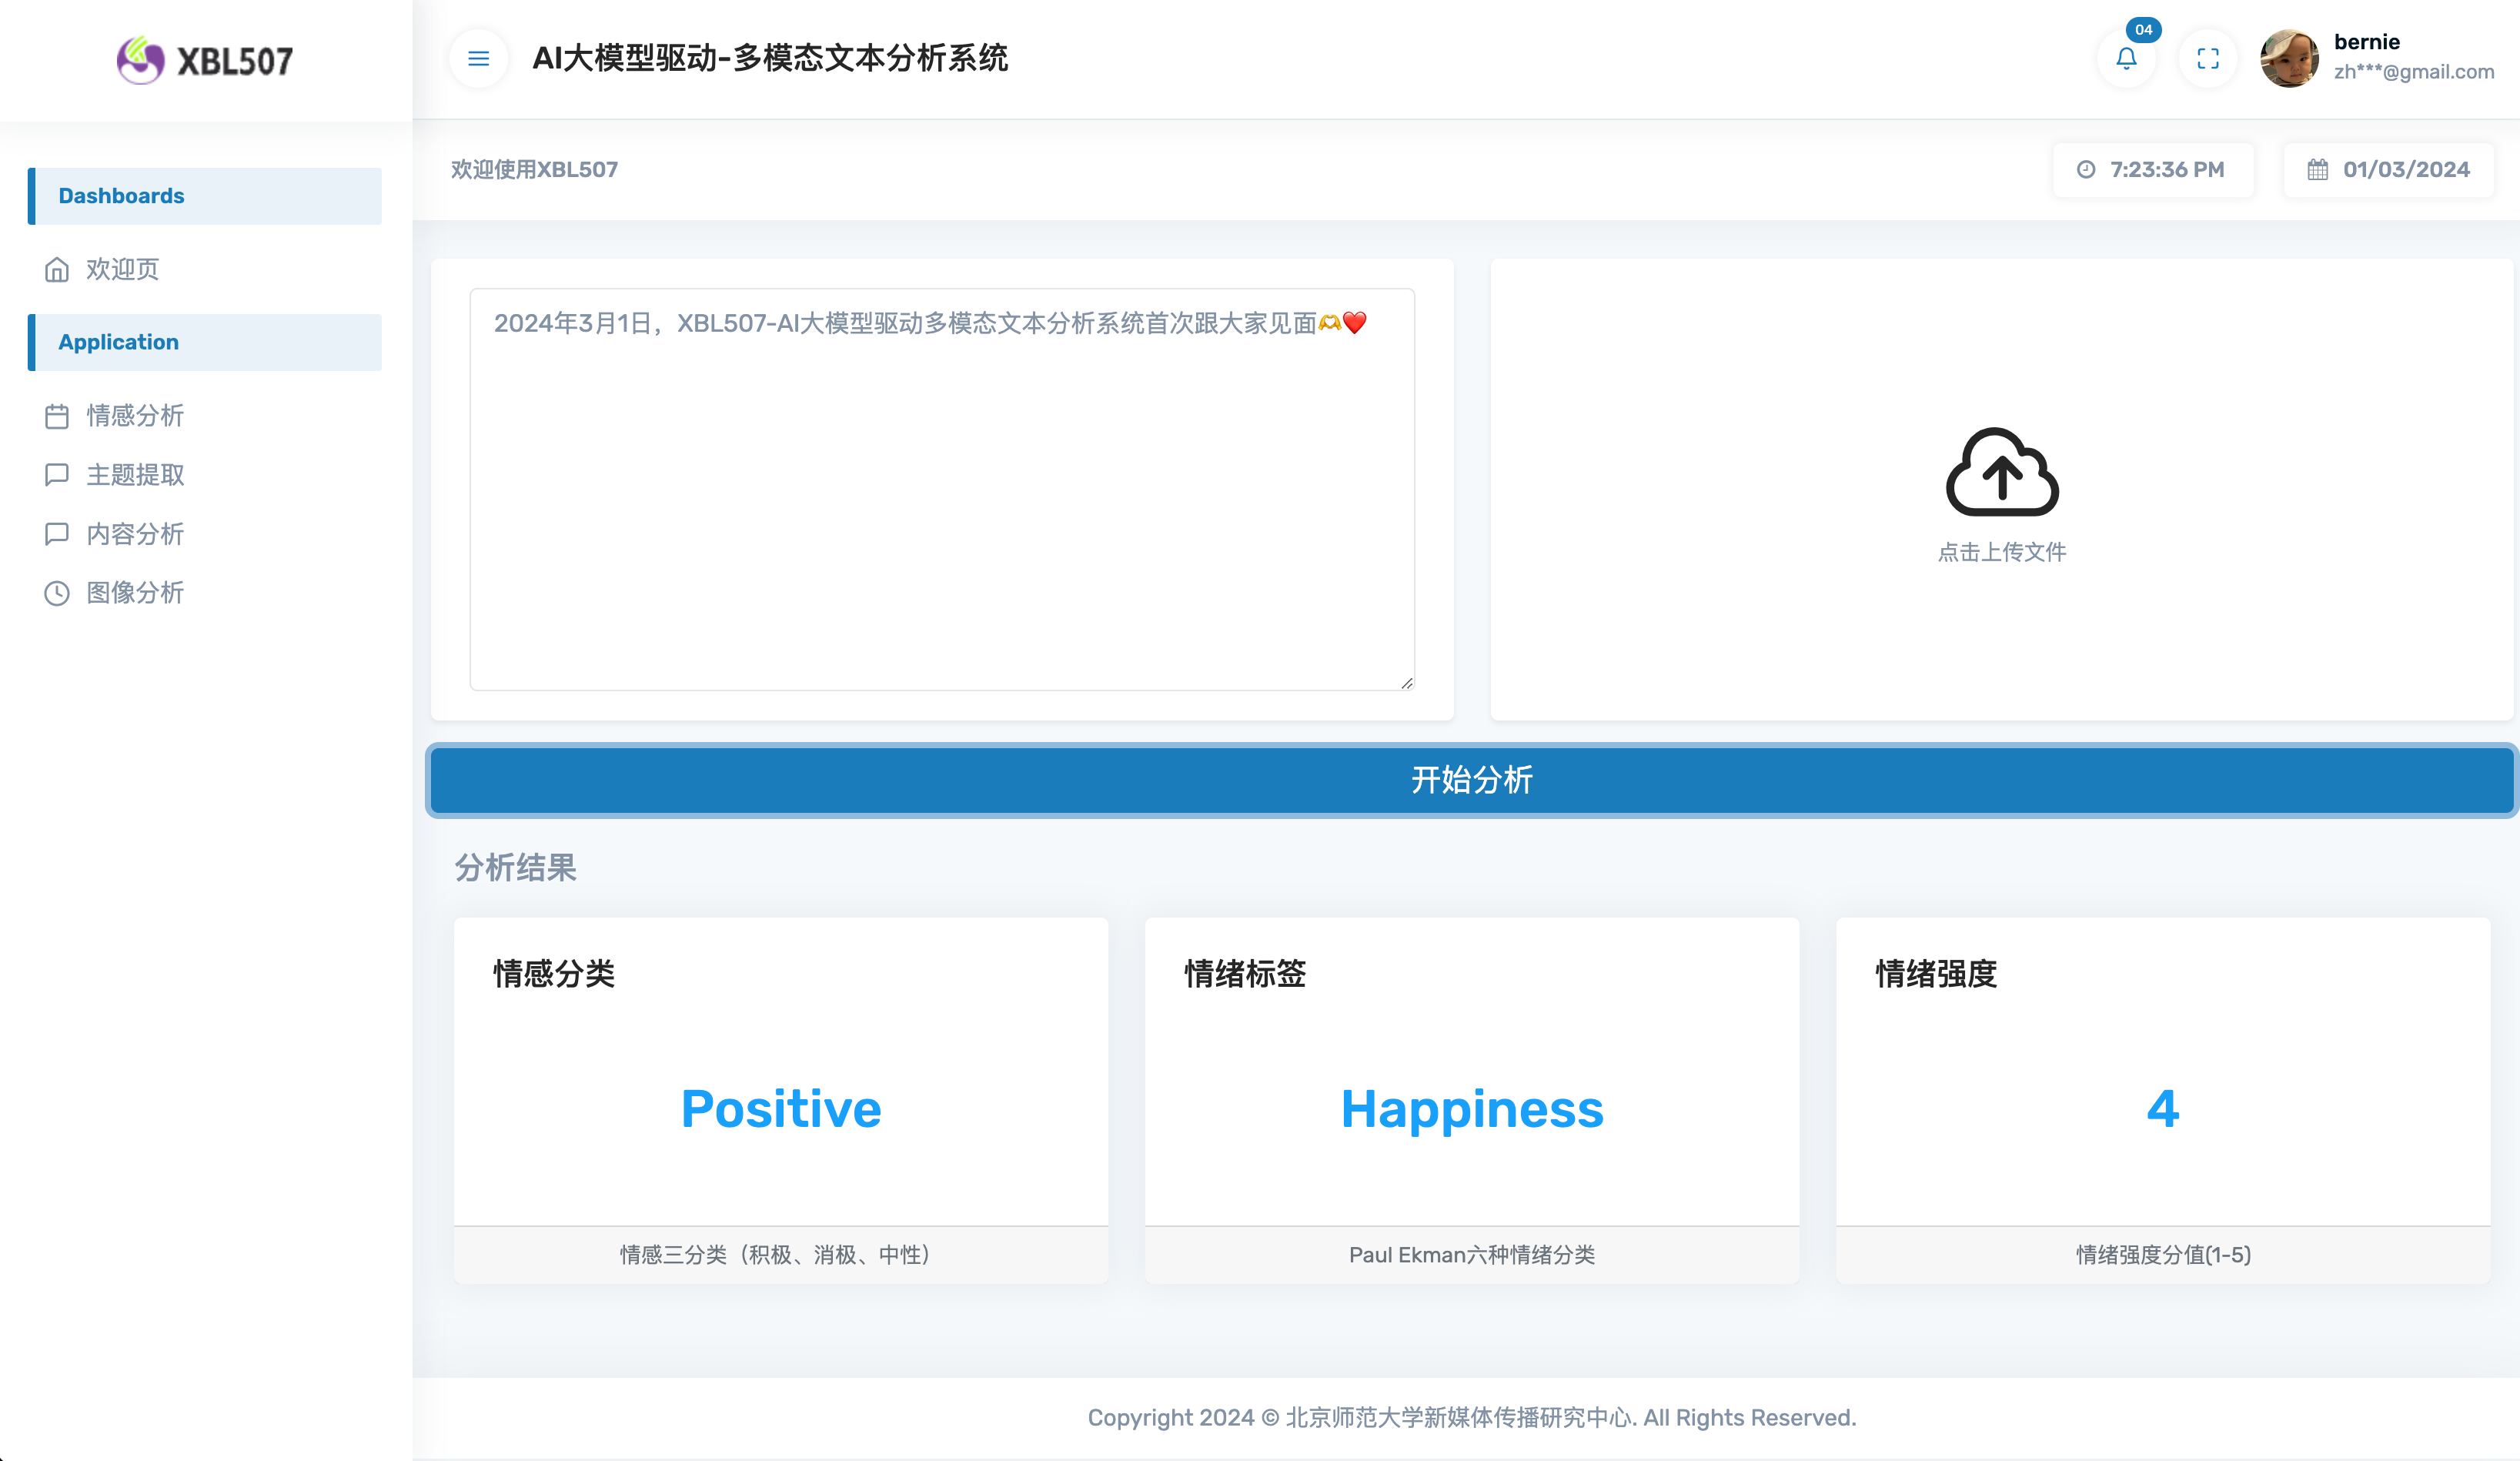Click the home icon beside 欢迎页
The image size is (2520, 1461).
pos(57,270)
